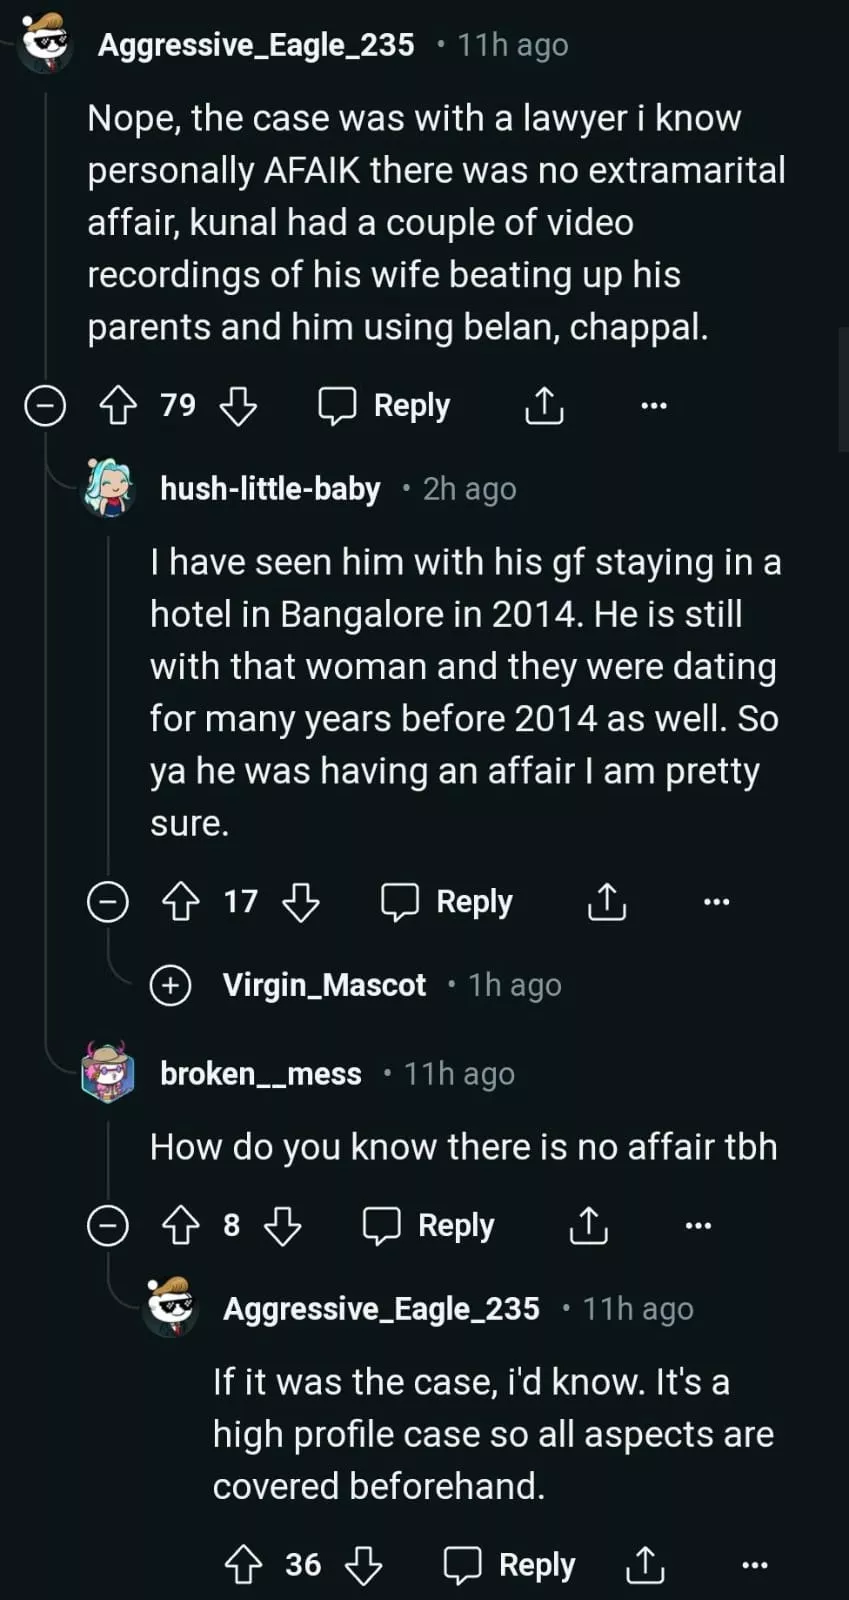Downvote the comment with 79 votes
The image size is (849, 1600).
point(238,406)
